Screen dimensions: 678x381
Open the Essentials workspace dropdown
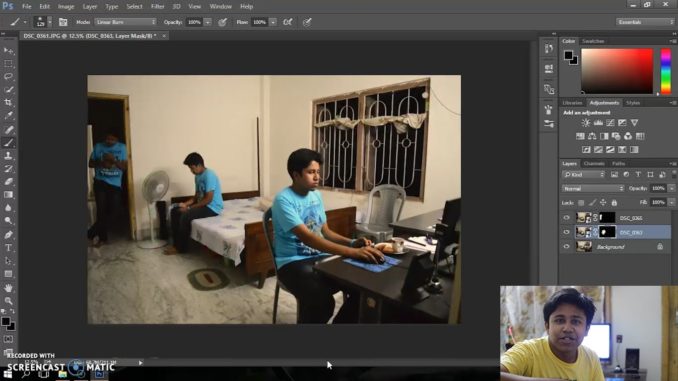[645, 22]
